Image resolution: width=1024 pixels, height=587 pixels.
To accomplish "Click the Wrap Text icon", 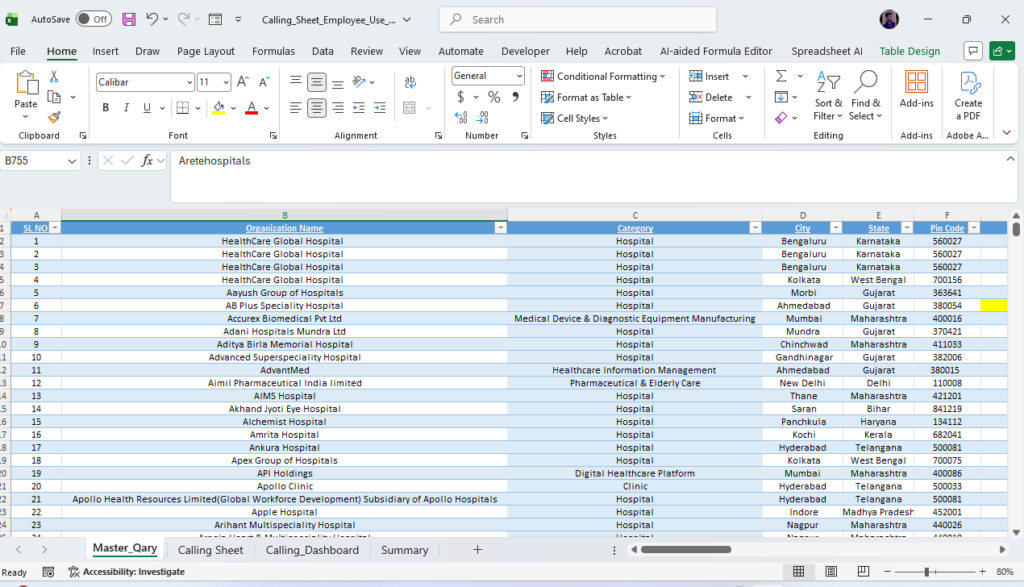I will coord(410,82).
